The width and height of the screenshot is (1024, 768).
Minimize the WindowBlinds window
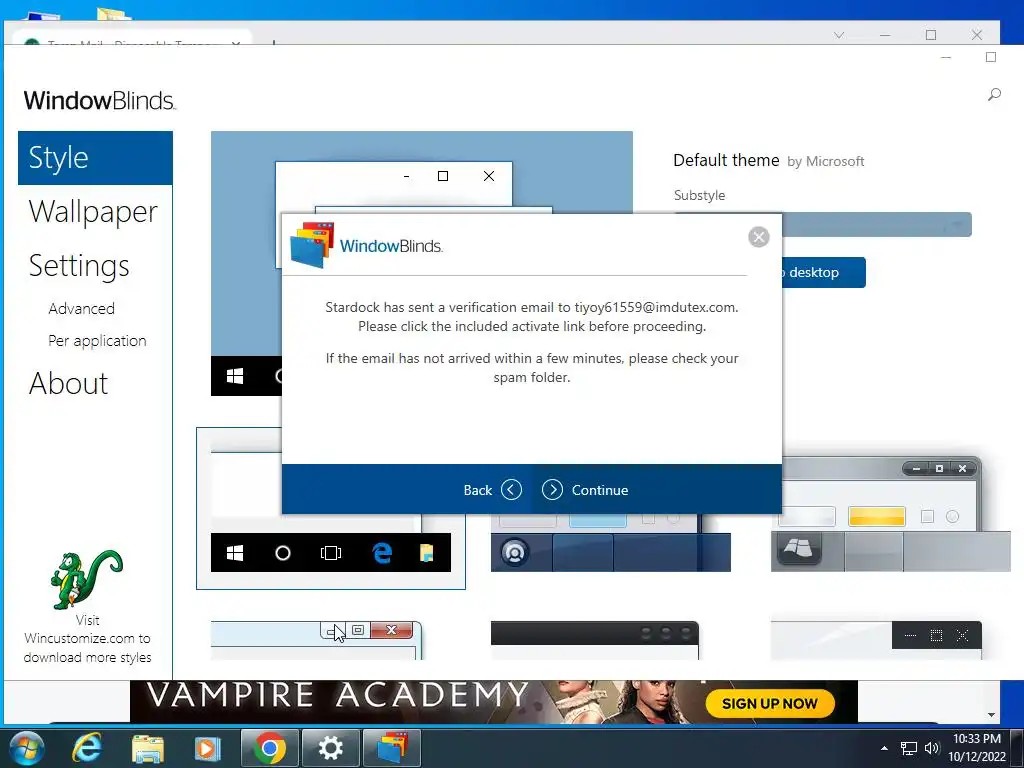(x=946, y=57)
